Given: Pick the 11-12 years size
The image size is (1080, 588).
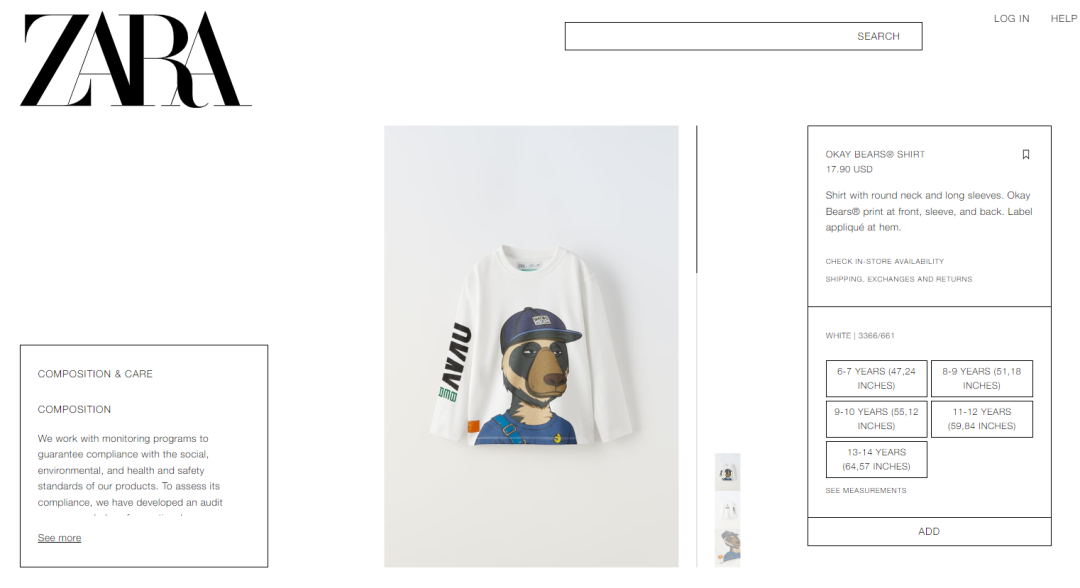Looking at the screenshot, I should [x=982, y=419].
